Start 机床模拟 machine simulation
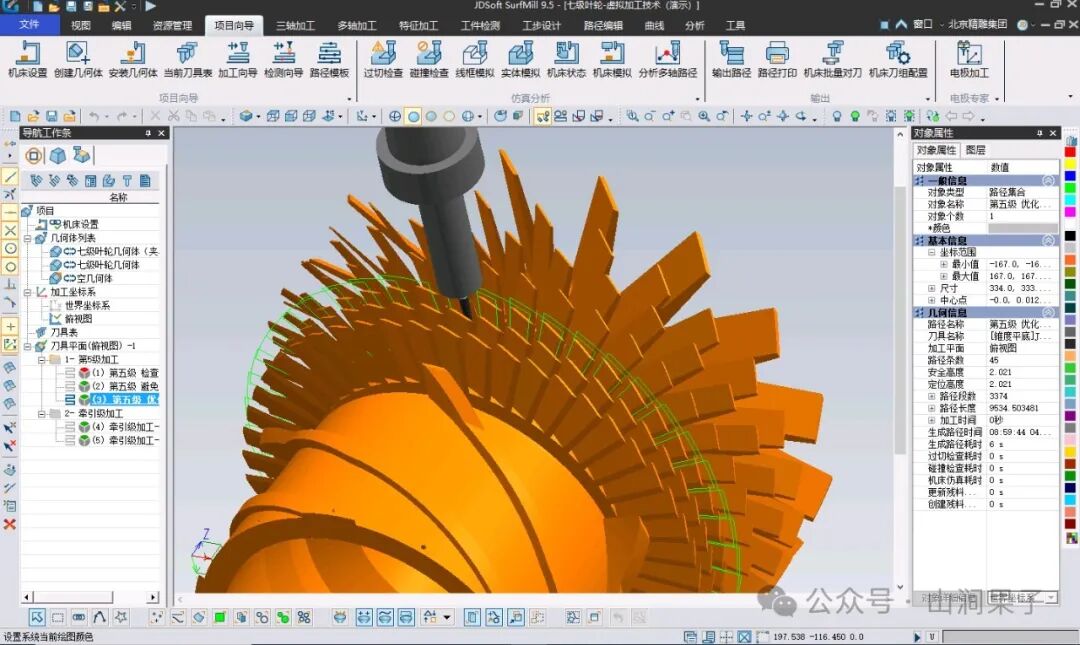This screenshot has width=1080, height=645. pos(612,60)
